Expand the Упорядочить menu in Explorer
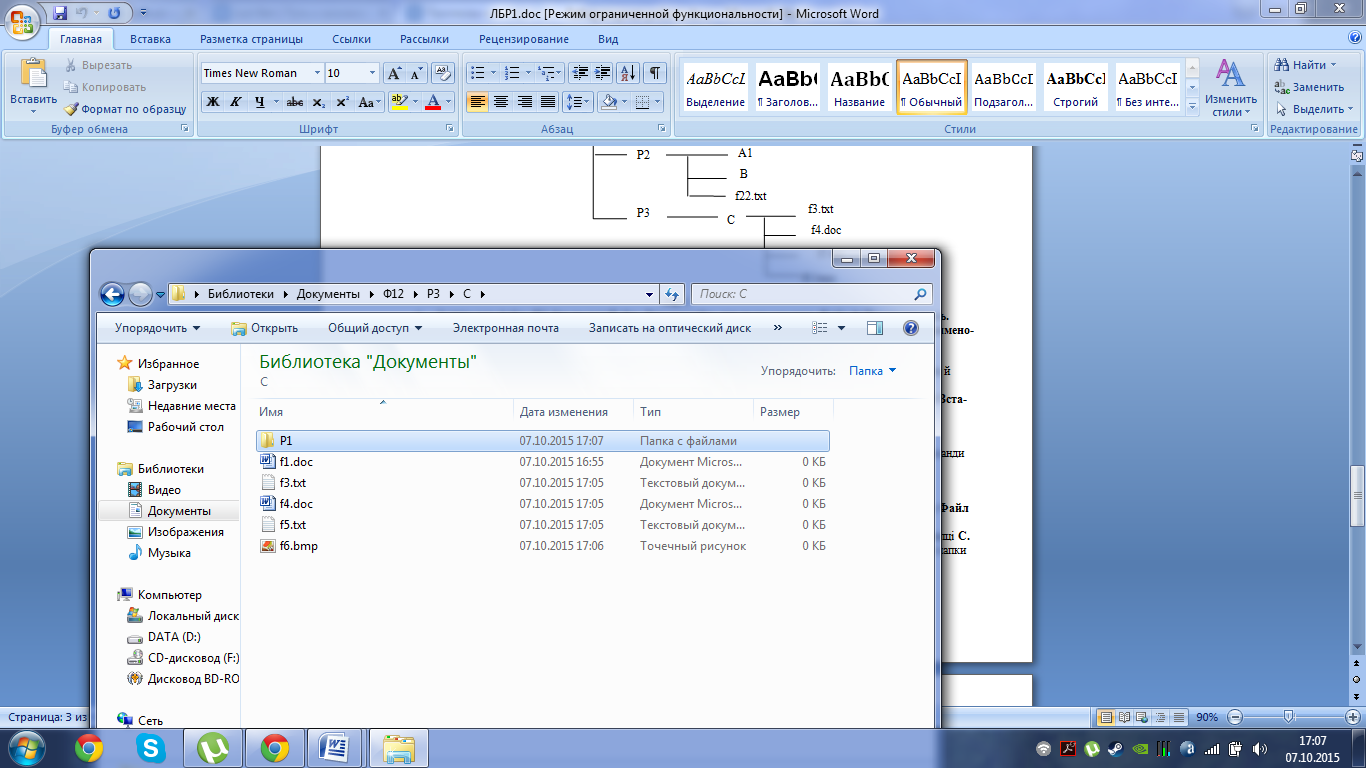The width and height of the screenshot is (1366, 768). pos(157,328)
